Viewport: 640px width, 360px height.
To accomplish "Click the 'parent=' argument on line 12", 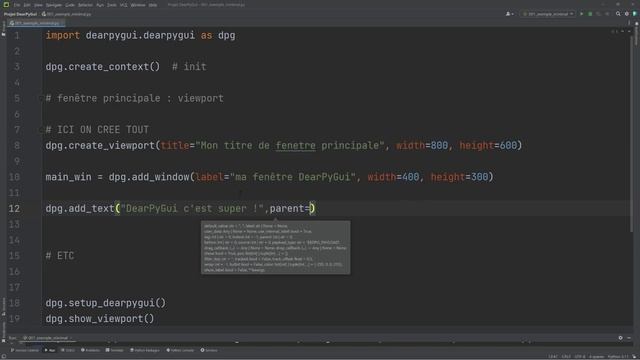I will [289, 209].
